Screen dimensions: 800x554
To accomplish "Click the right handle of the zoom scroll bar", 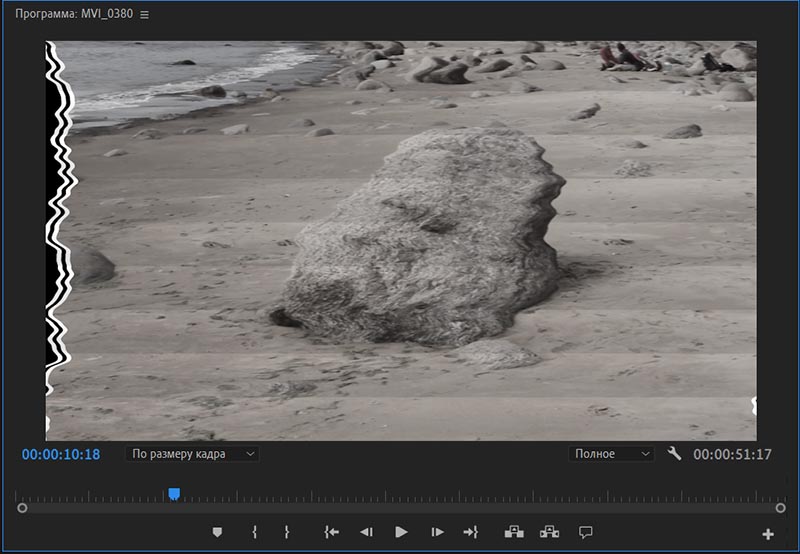I will [780, 508].
